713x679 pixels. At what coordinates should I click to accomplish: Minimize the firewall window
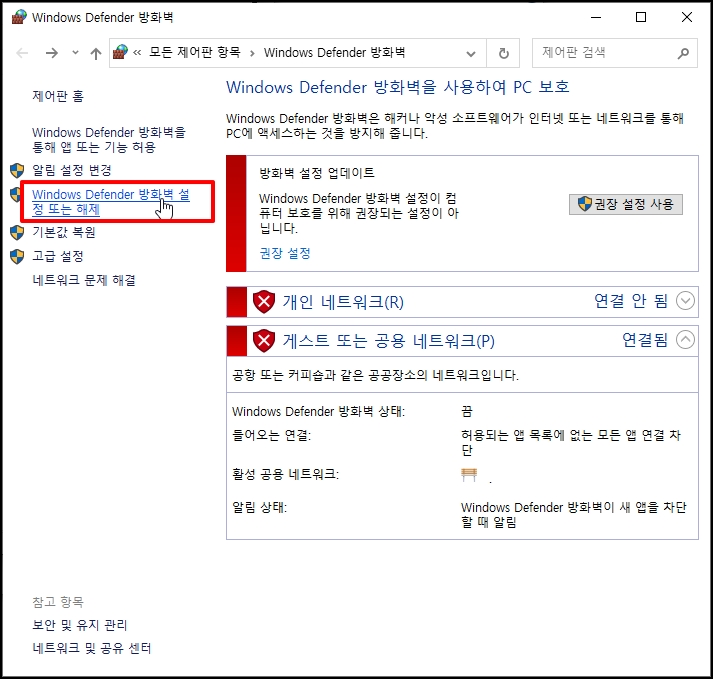[x=596, y=17]
